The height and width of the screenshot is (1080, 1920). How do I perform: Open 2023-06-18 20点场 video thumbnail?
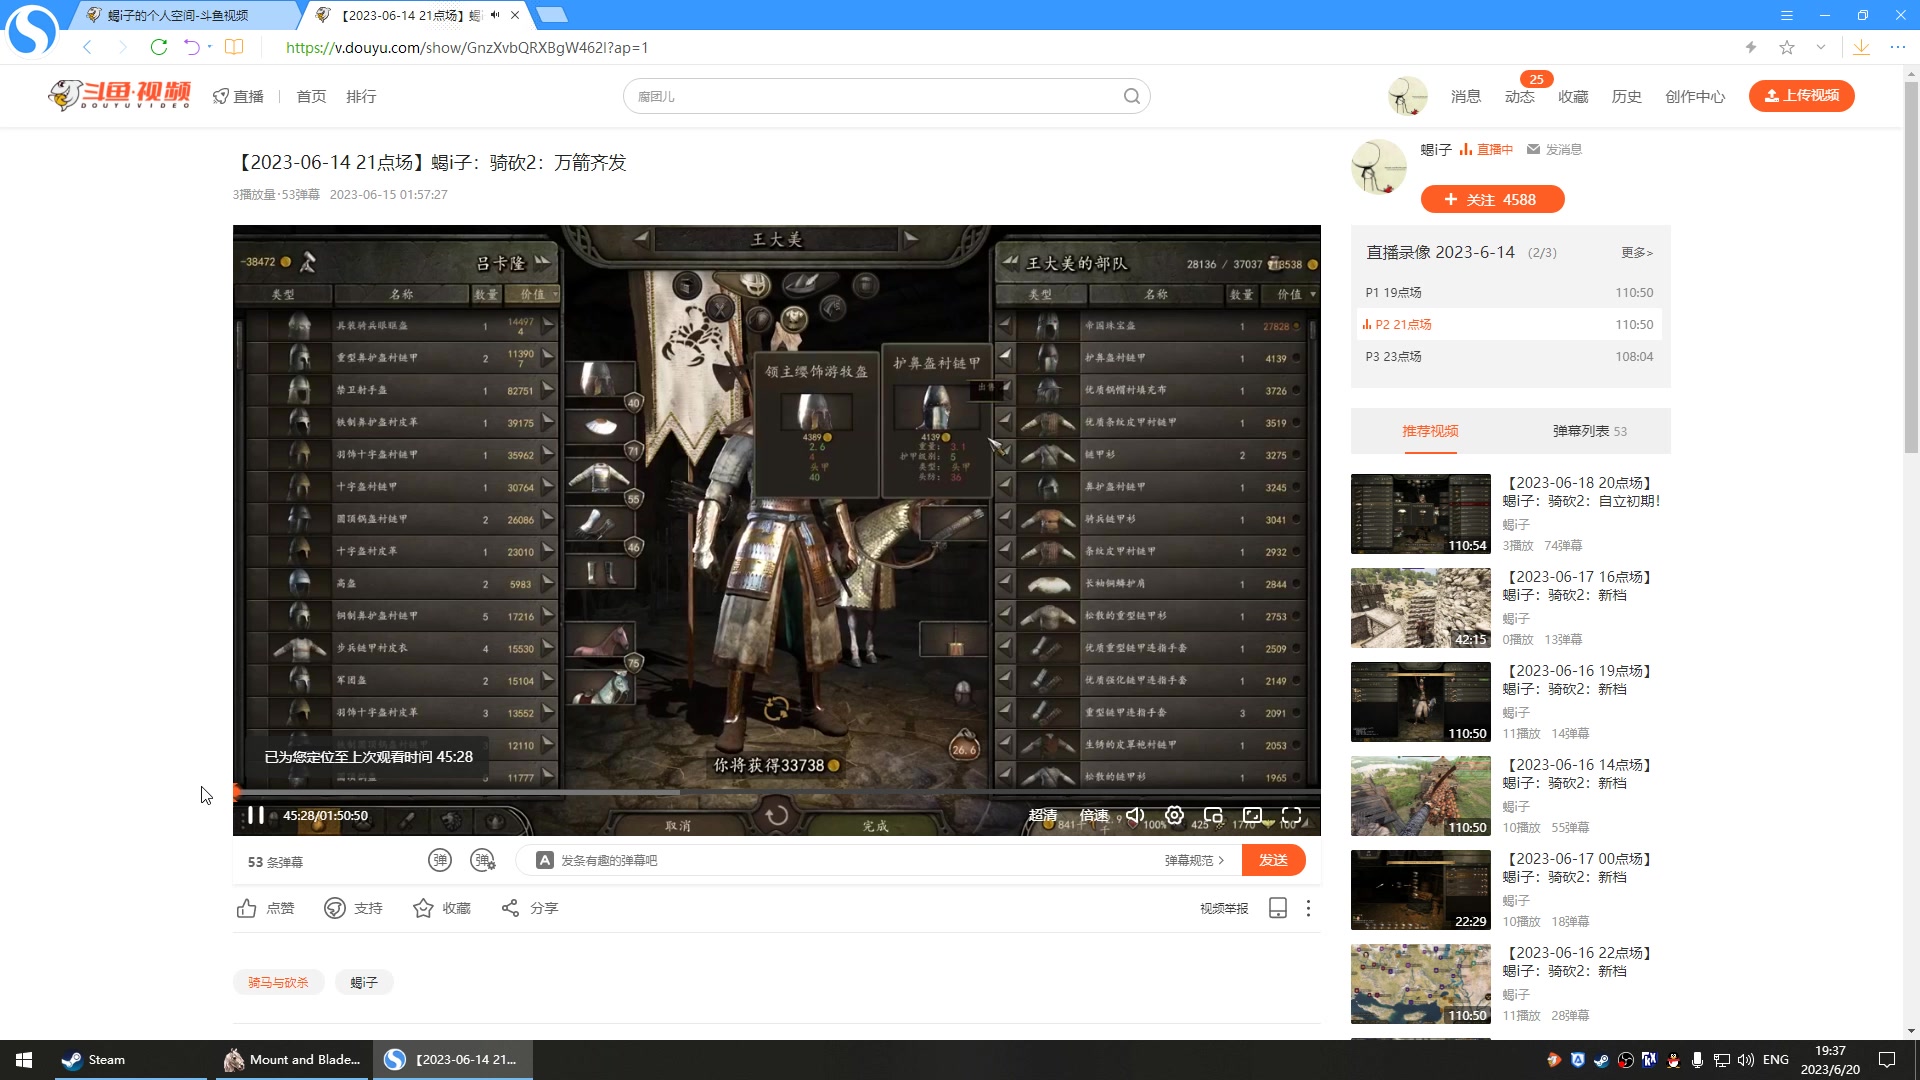pos(1420,514)
